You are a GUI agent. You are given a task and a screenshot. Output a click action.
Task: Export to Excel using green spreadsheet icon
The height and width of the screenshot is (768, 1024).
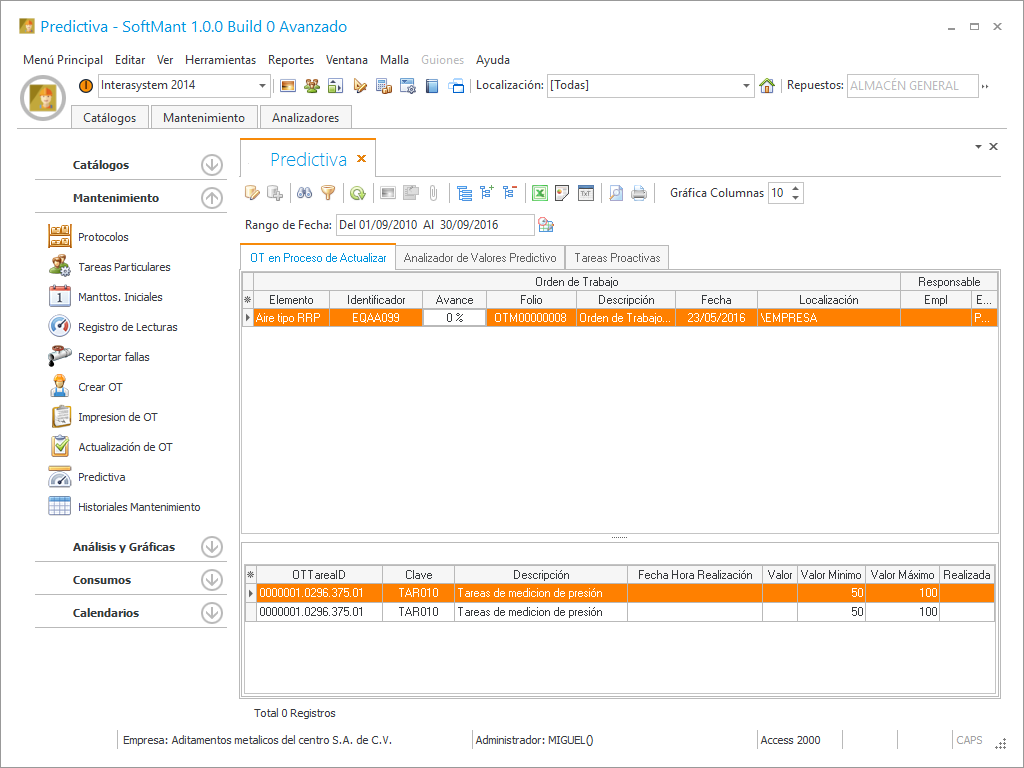(540, 193)
